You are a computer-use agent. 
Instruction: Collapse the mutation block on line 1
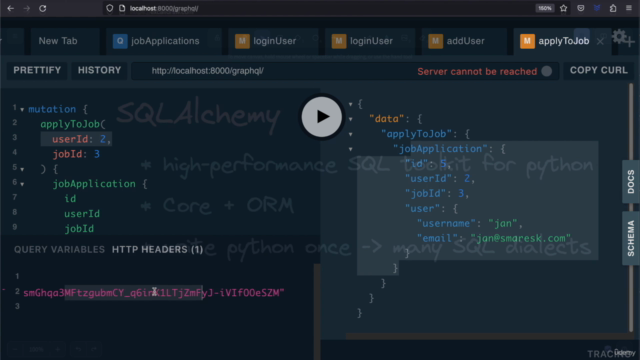point(22,110)
